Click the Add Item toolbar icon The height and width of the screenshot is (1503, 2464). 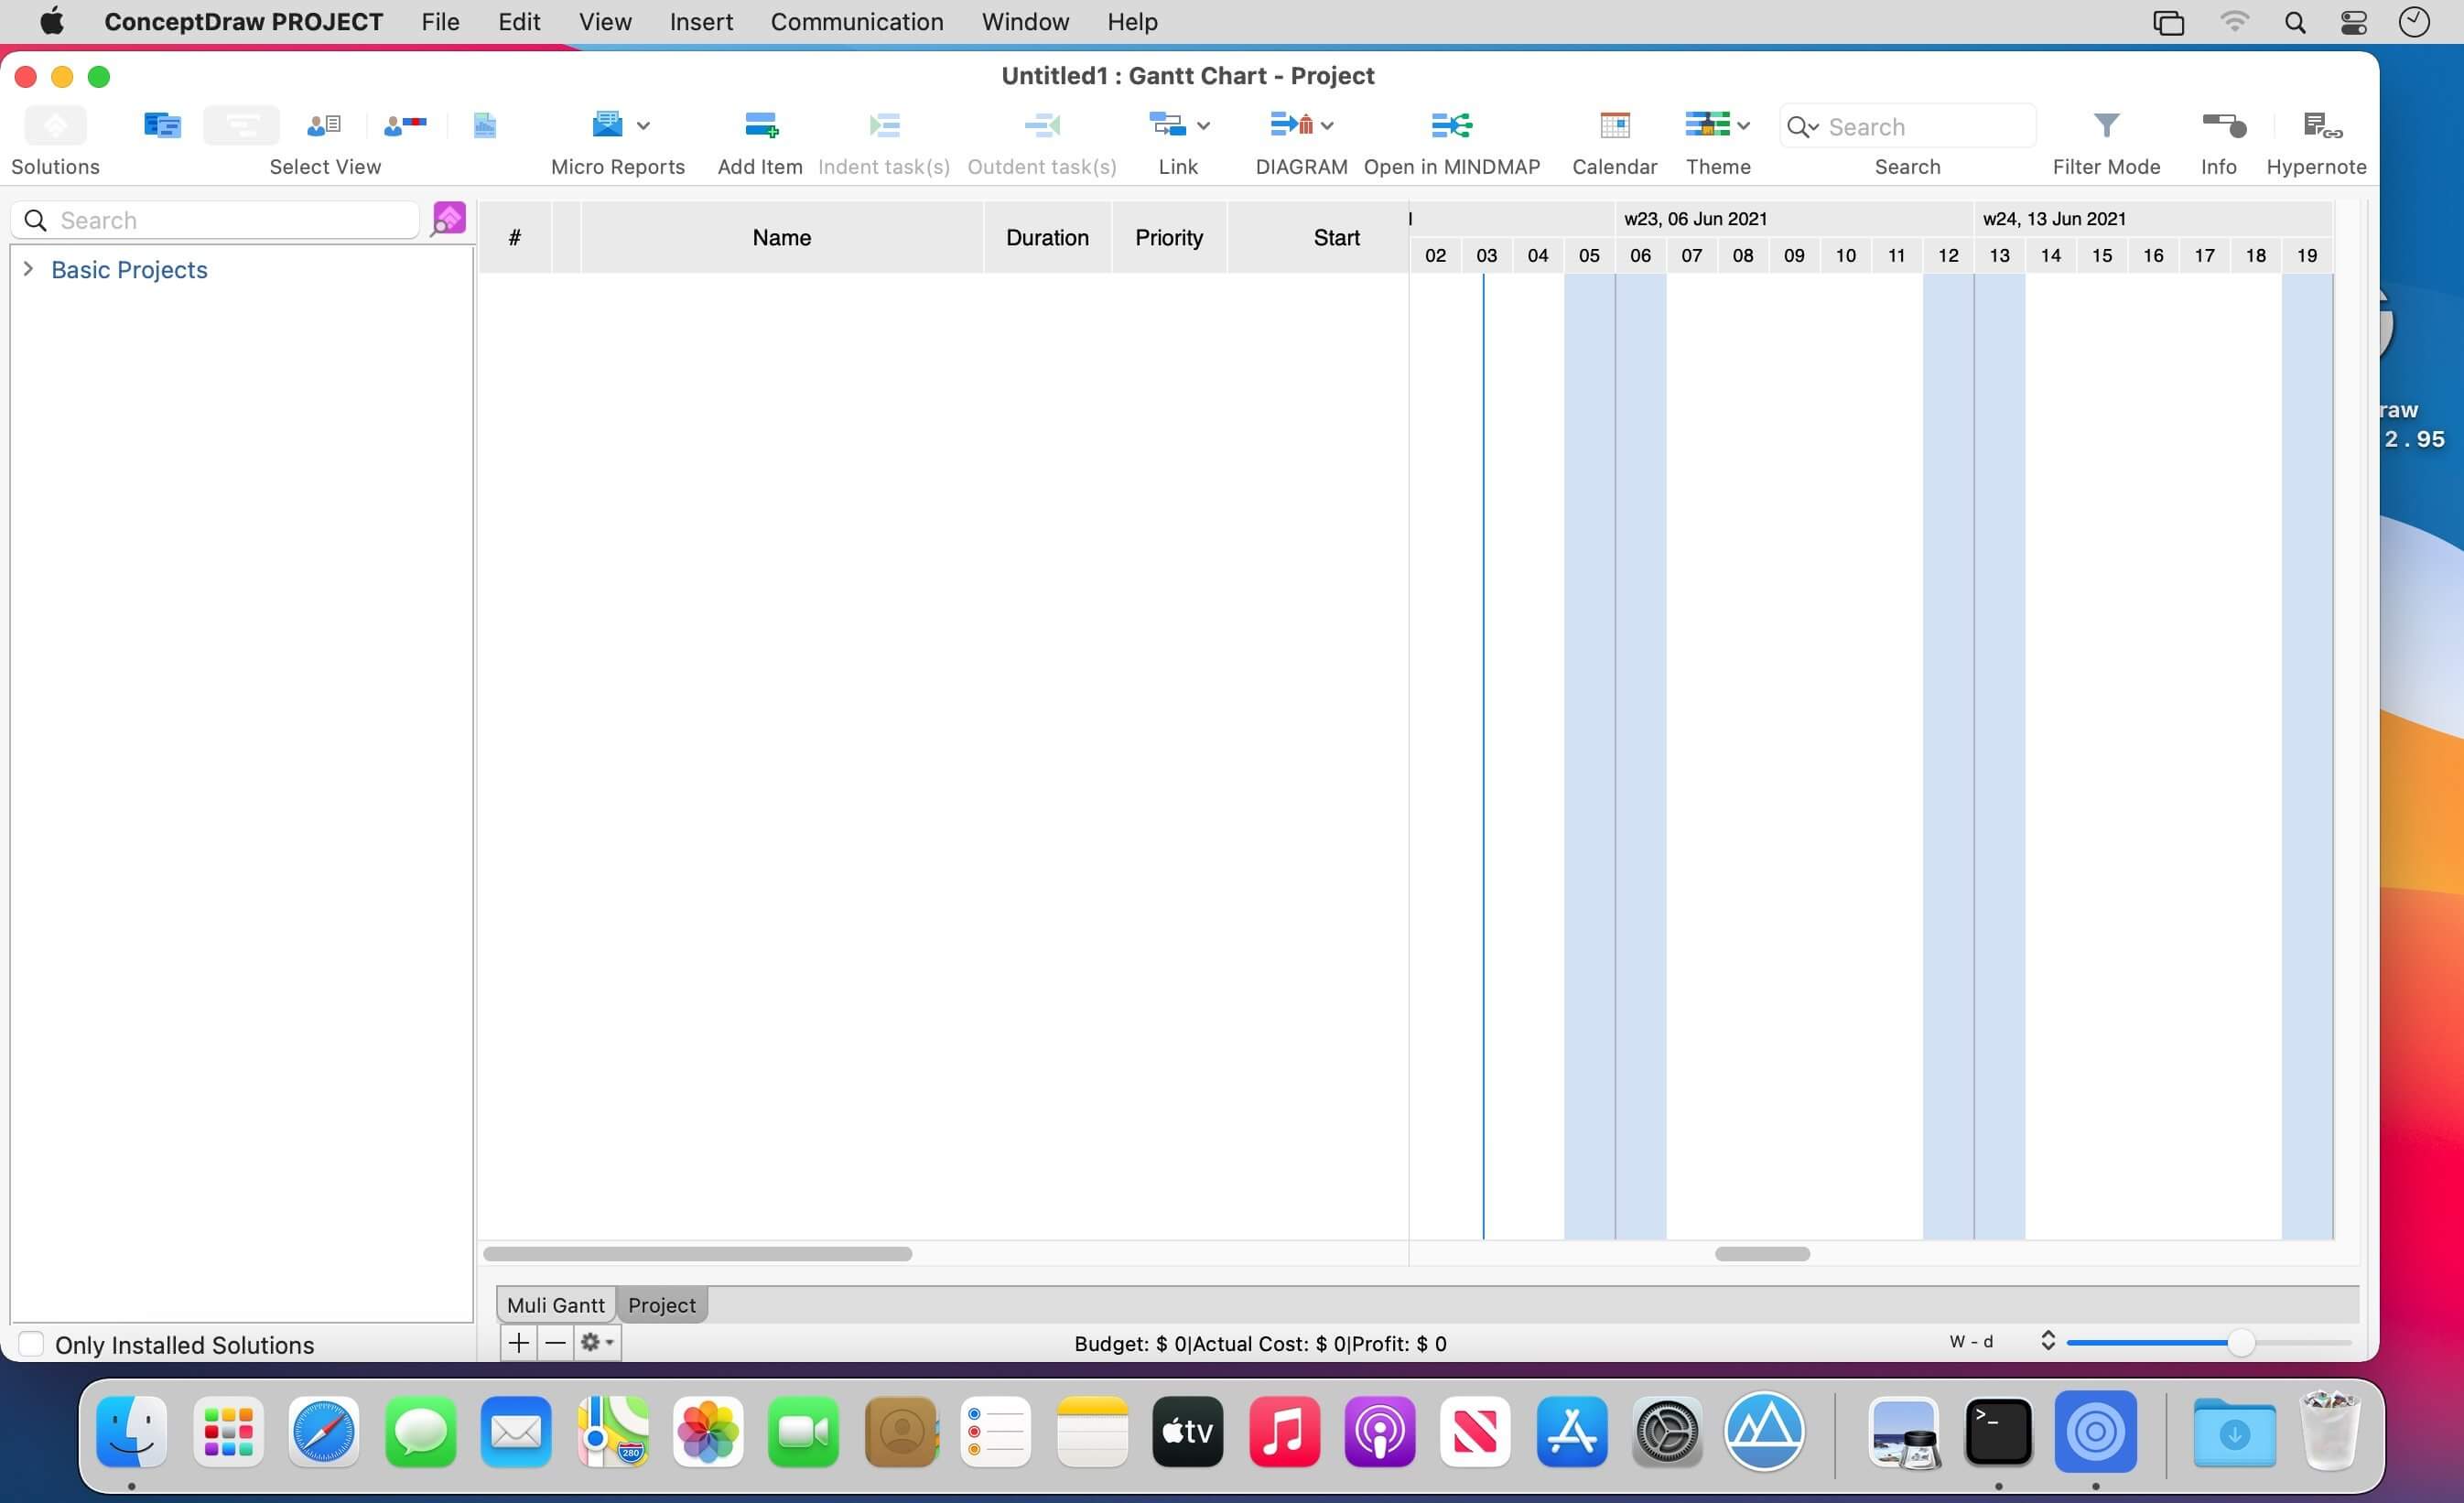click(x=760, y=125)
